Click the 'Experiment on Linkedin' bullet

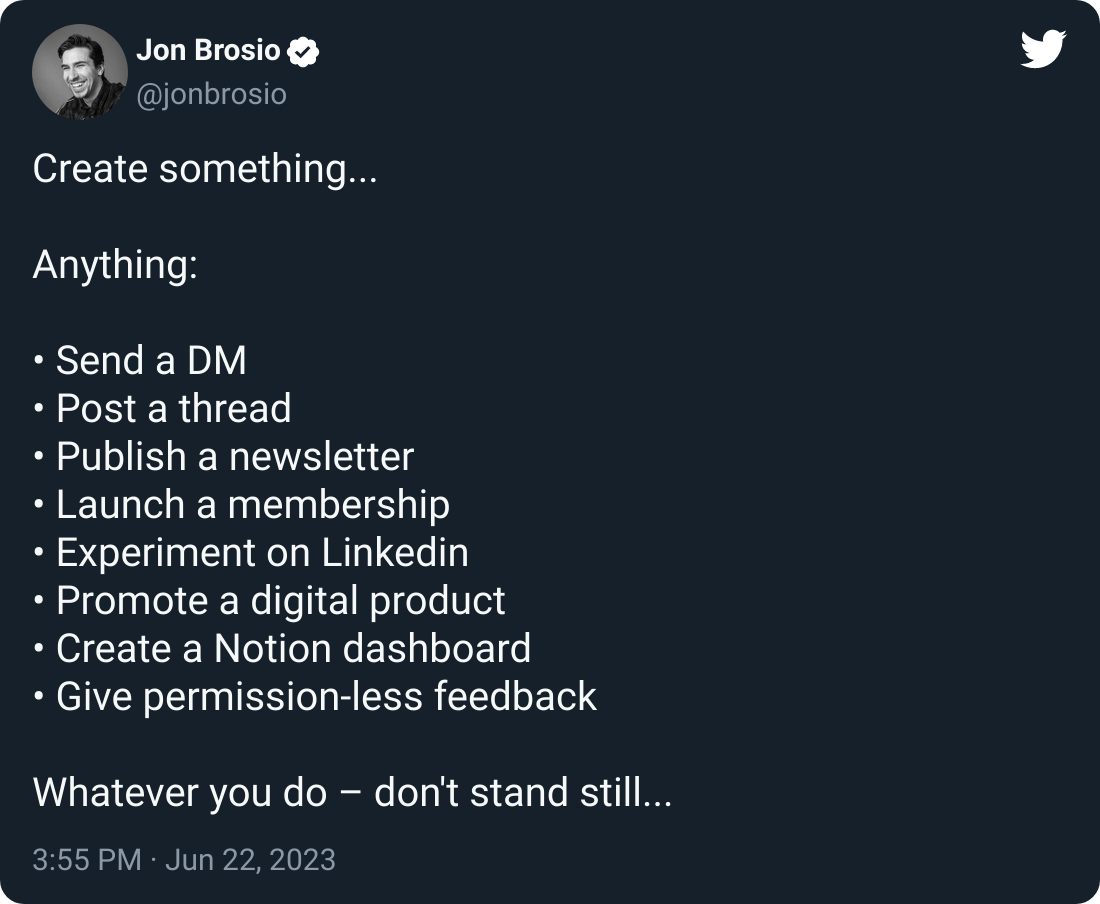(250, 553)
